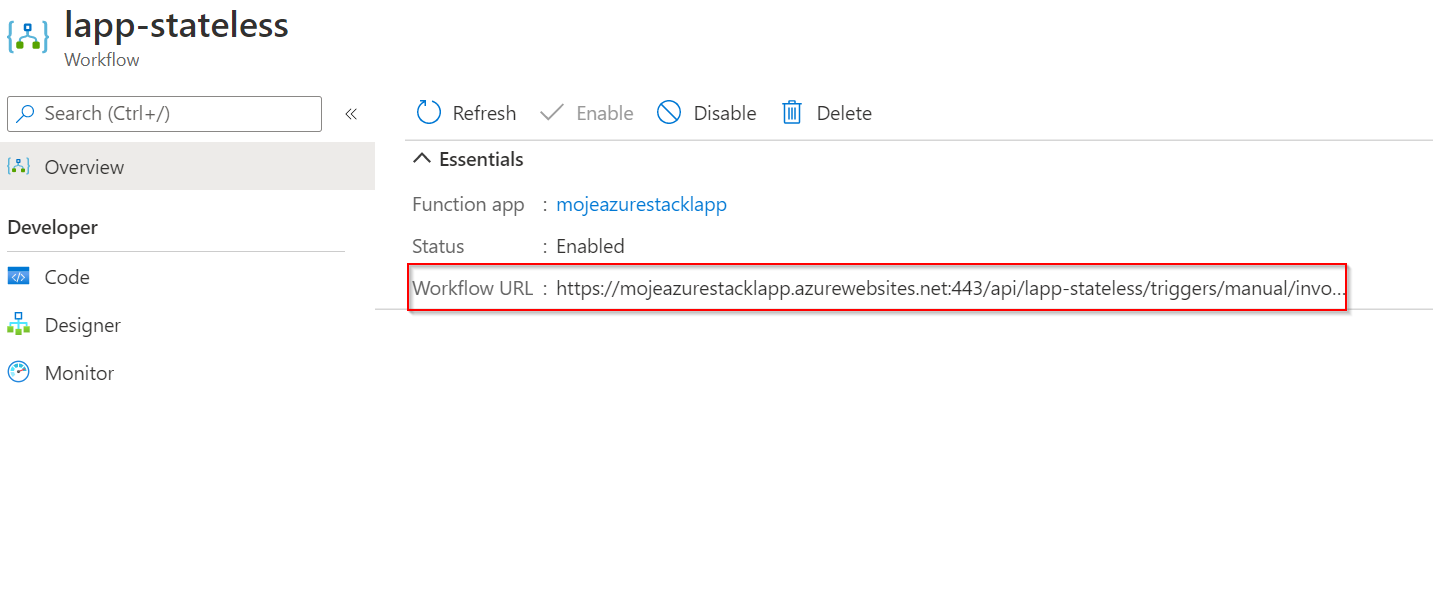Click the lapp-stateless workflow icon in header
The width and height of the screenshot is (1433, 591).
tap(28, 34)
